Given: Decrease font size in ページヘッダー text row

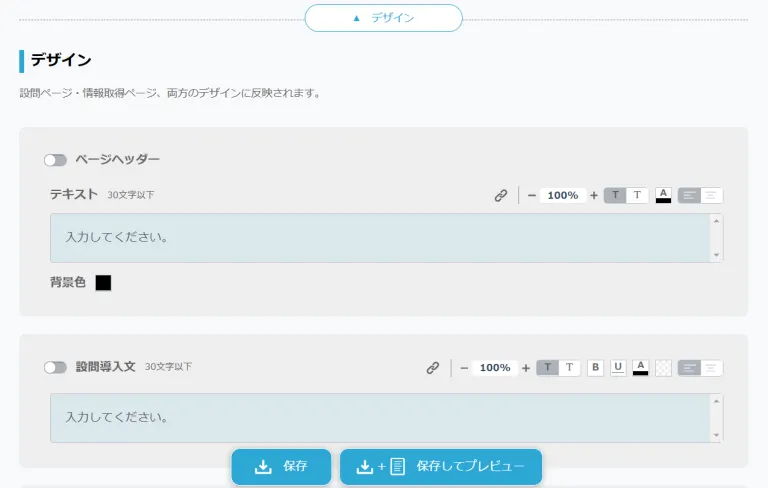Looking at the screenshot, I should [531, 195].
